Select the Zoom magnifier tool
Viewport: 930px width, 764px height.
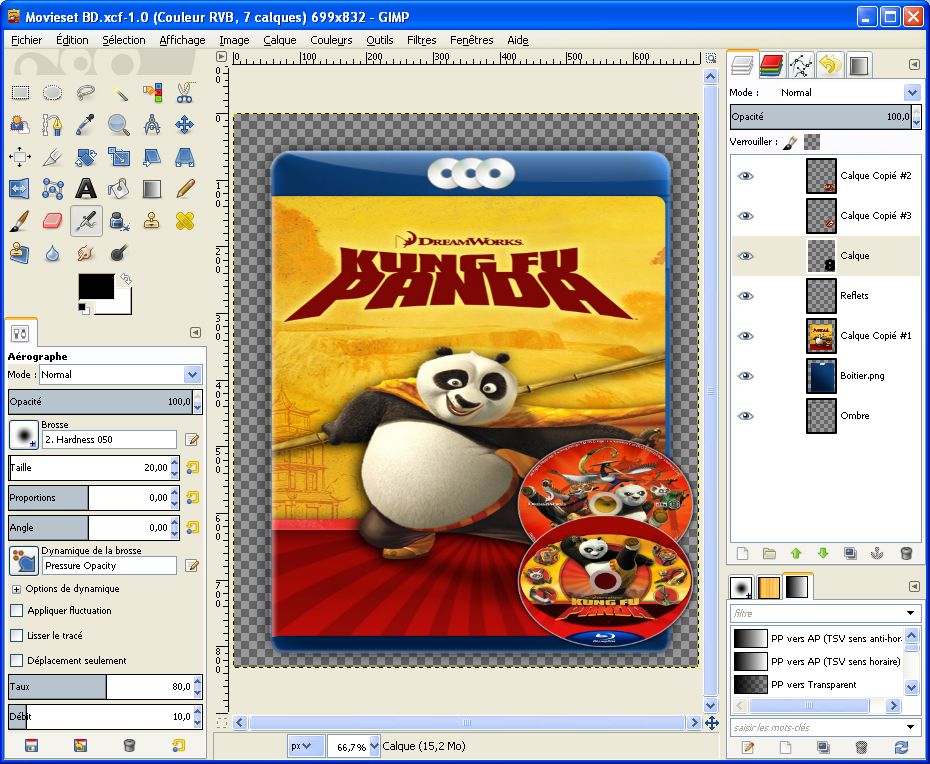[x=119, y=125]
